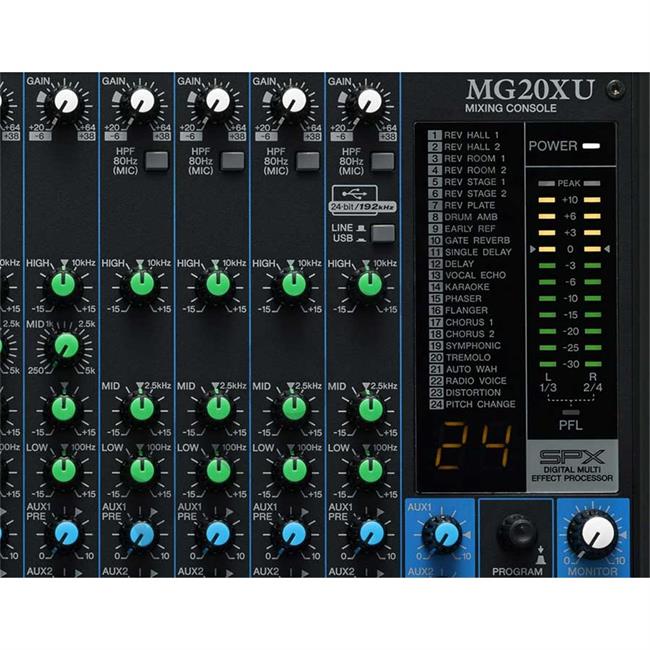Select program 16 FLANGER
This screenshot has width=650, height=650.
458,310
